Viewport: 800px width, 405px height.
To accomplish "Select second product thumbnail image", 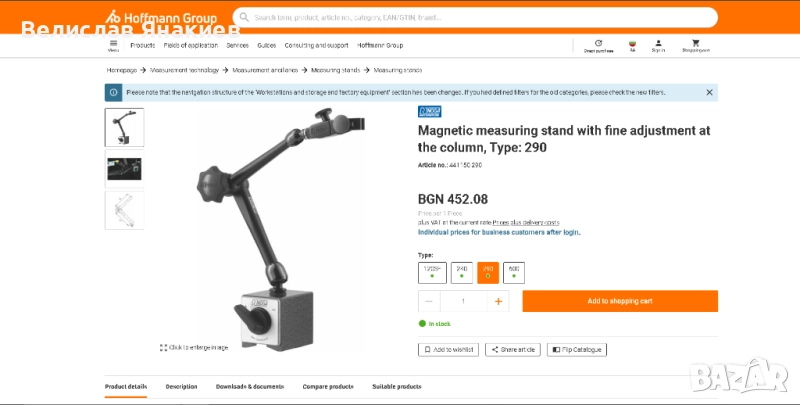I will (x=124, y=169).
